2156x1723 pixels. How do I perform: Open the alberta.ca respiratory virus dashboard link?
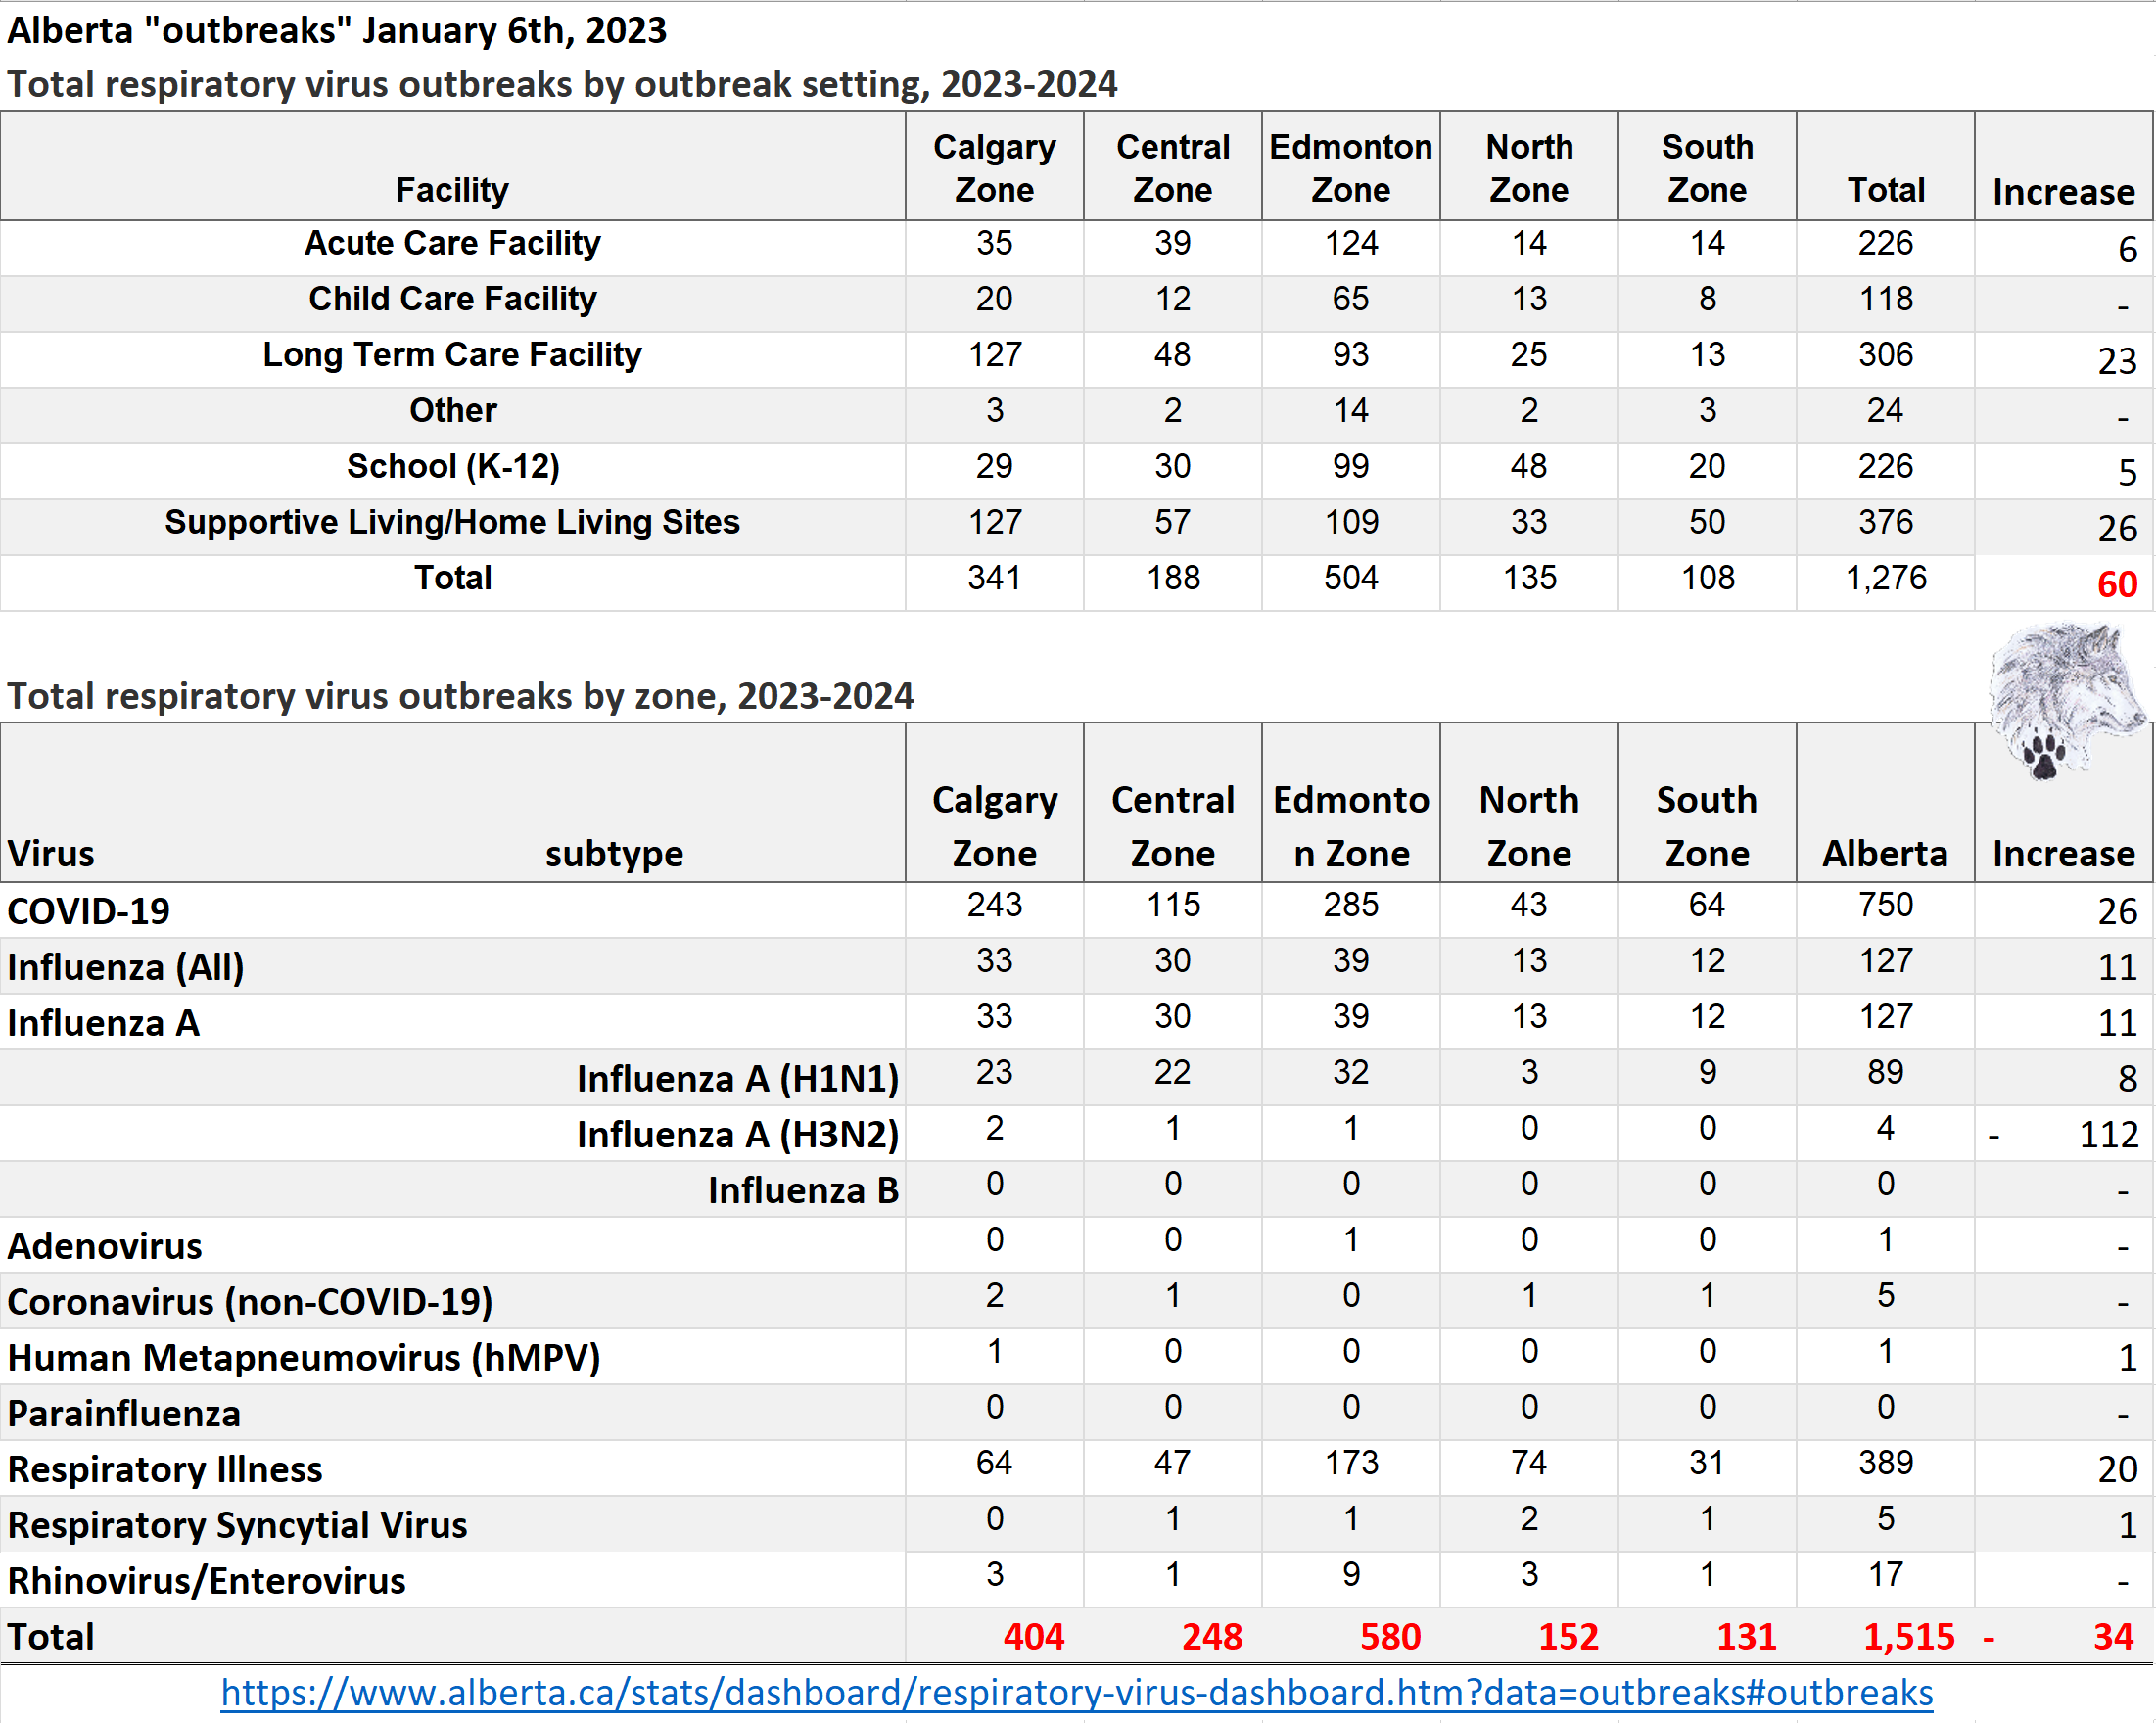click(x=1077, y=1693)
